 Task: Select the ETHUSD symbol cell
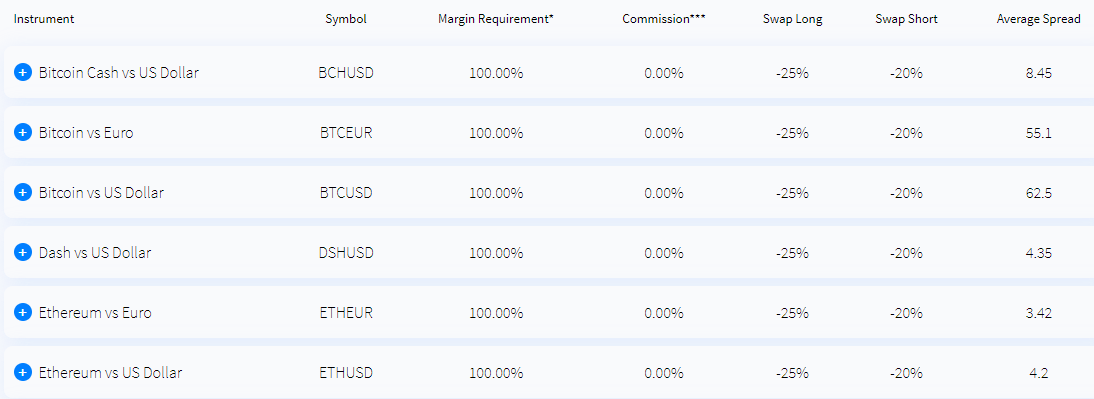pyautogui.click(x=345, y=373)
